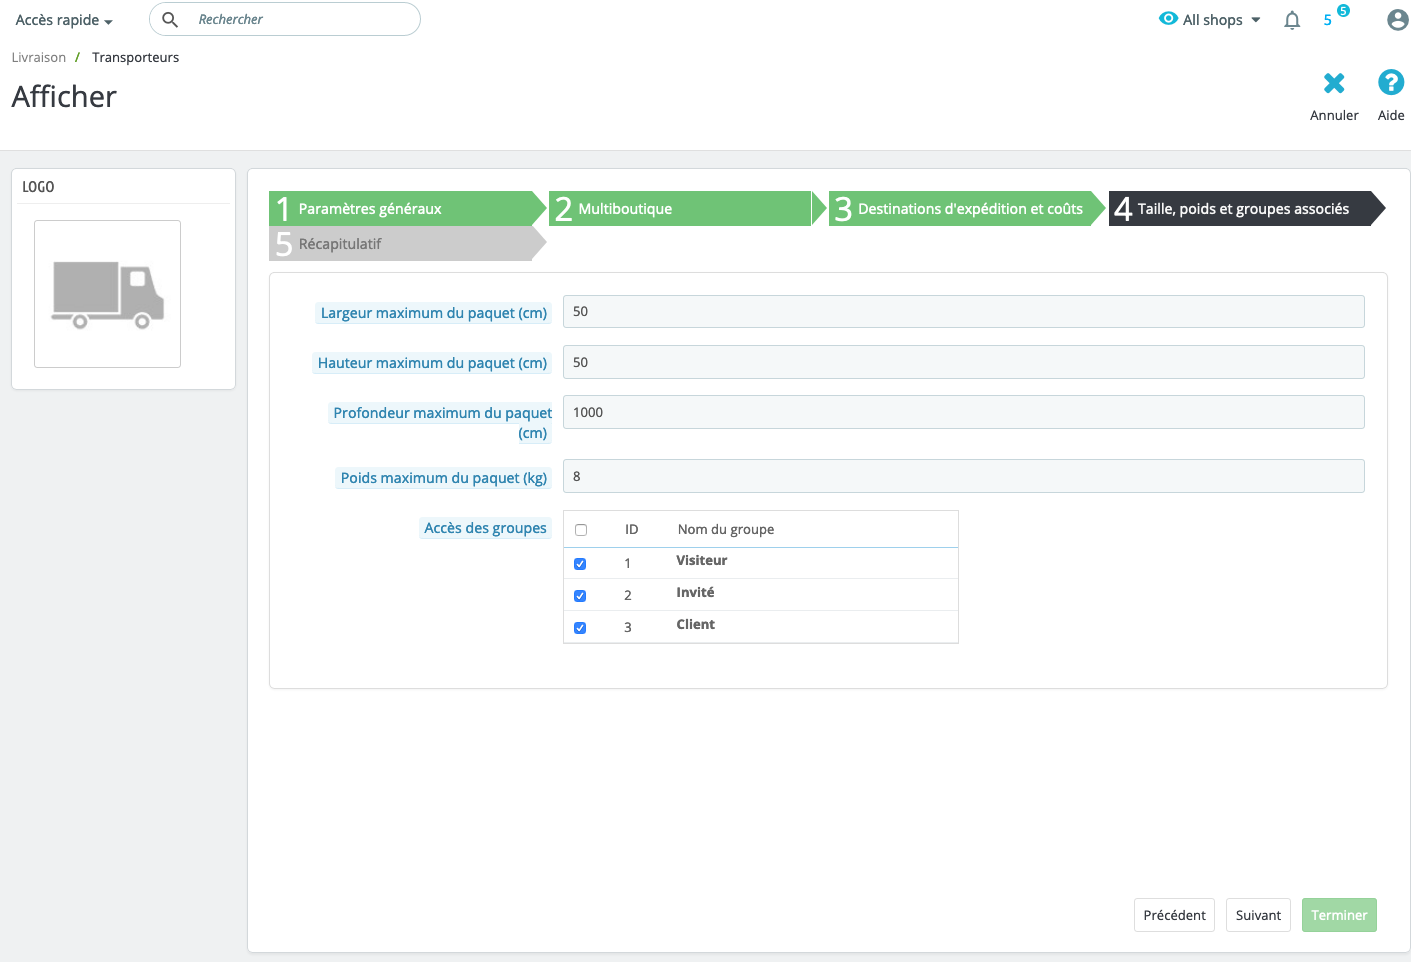The height and width of the screenshot is (962, 1411).
Task: Switch to step 3 Destinations d'expédition et coûts
Action: pyautogui.click(x=960, y=209)
